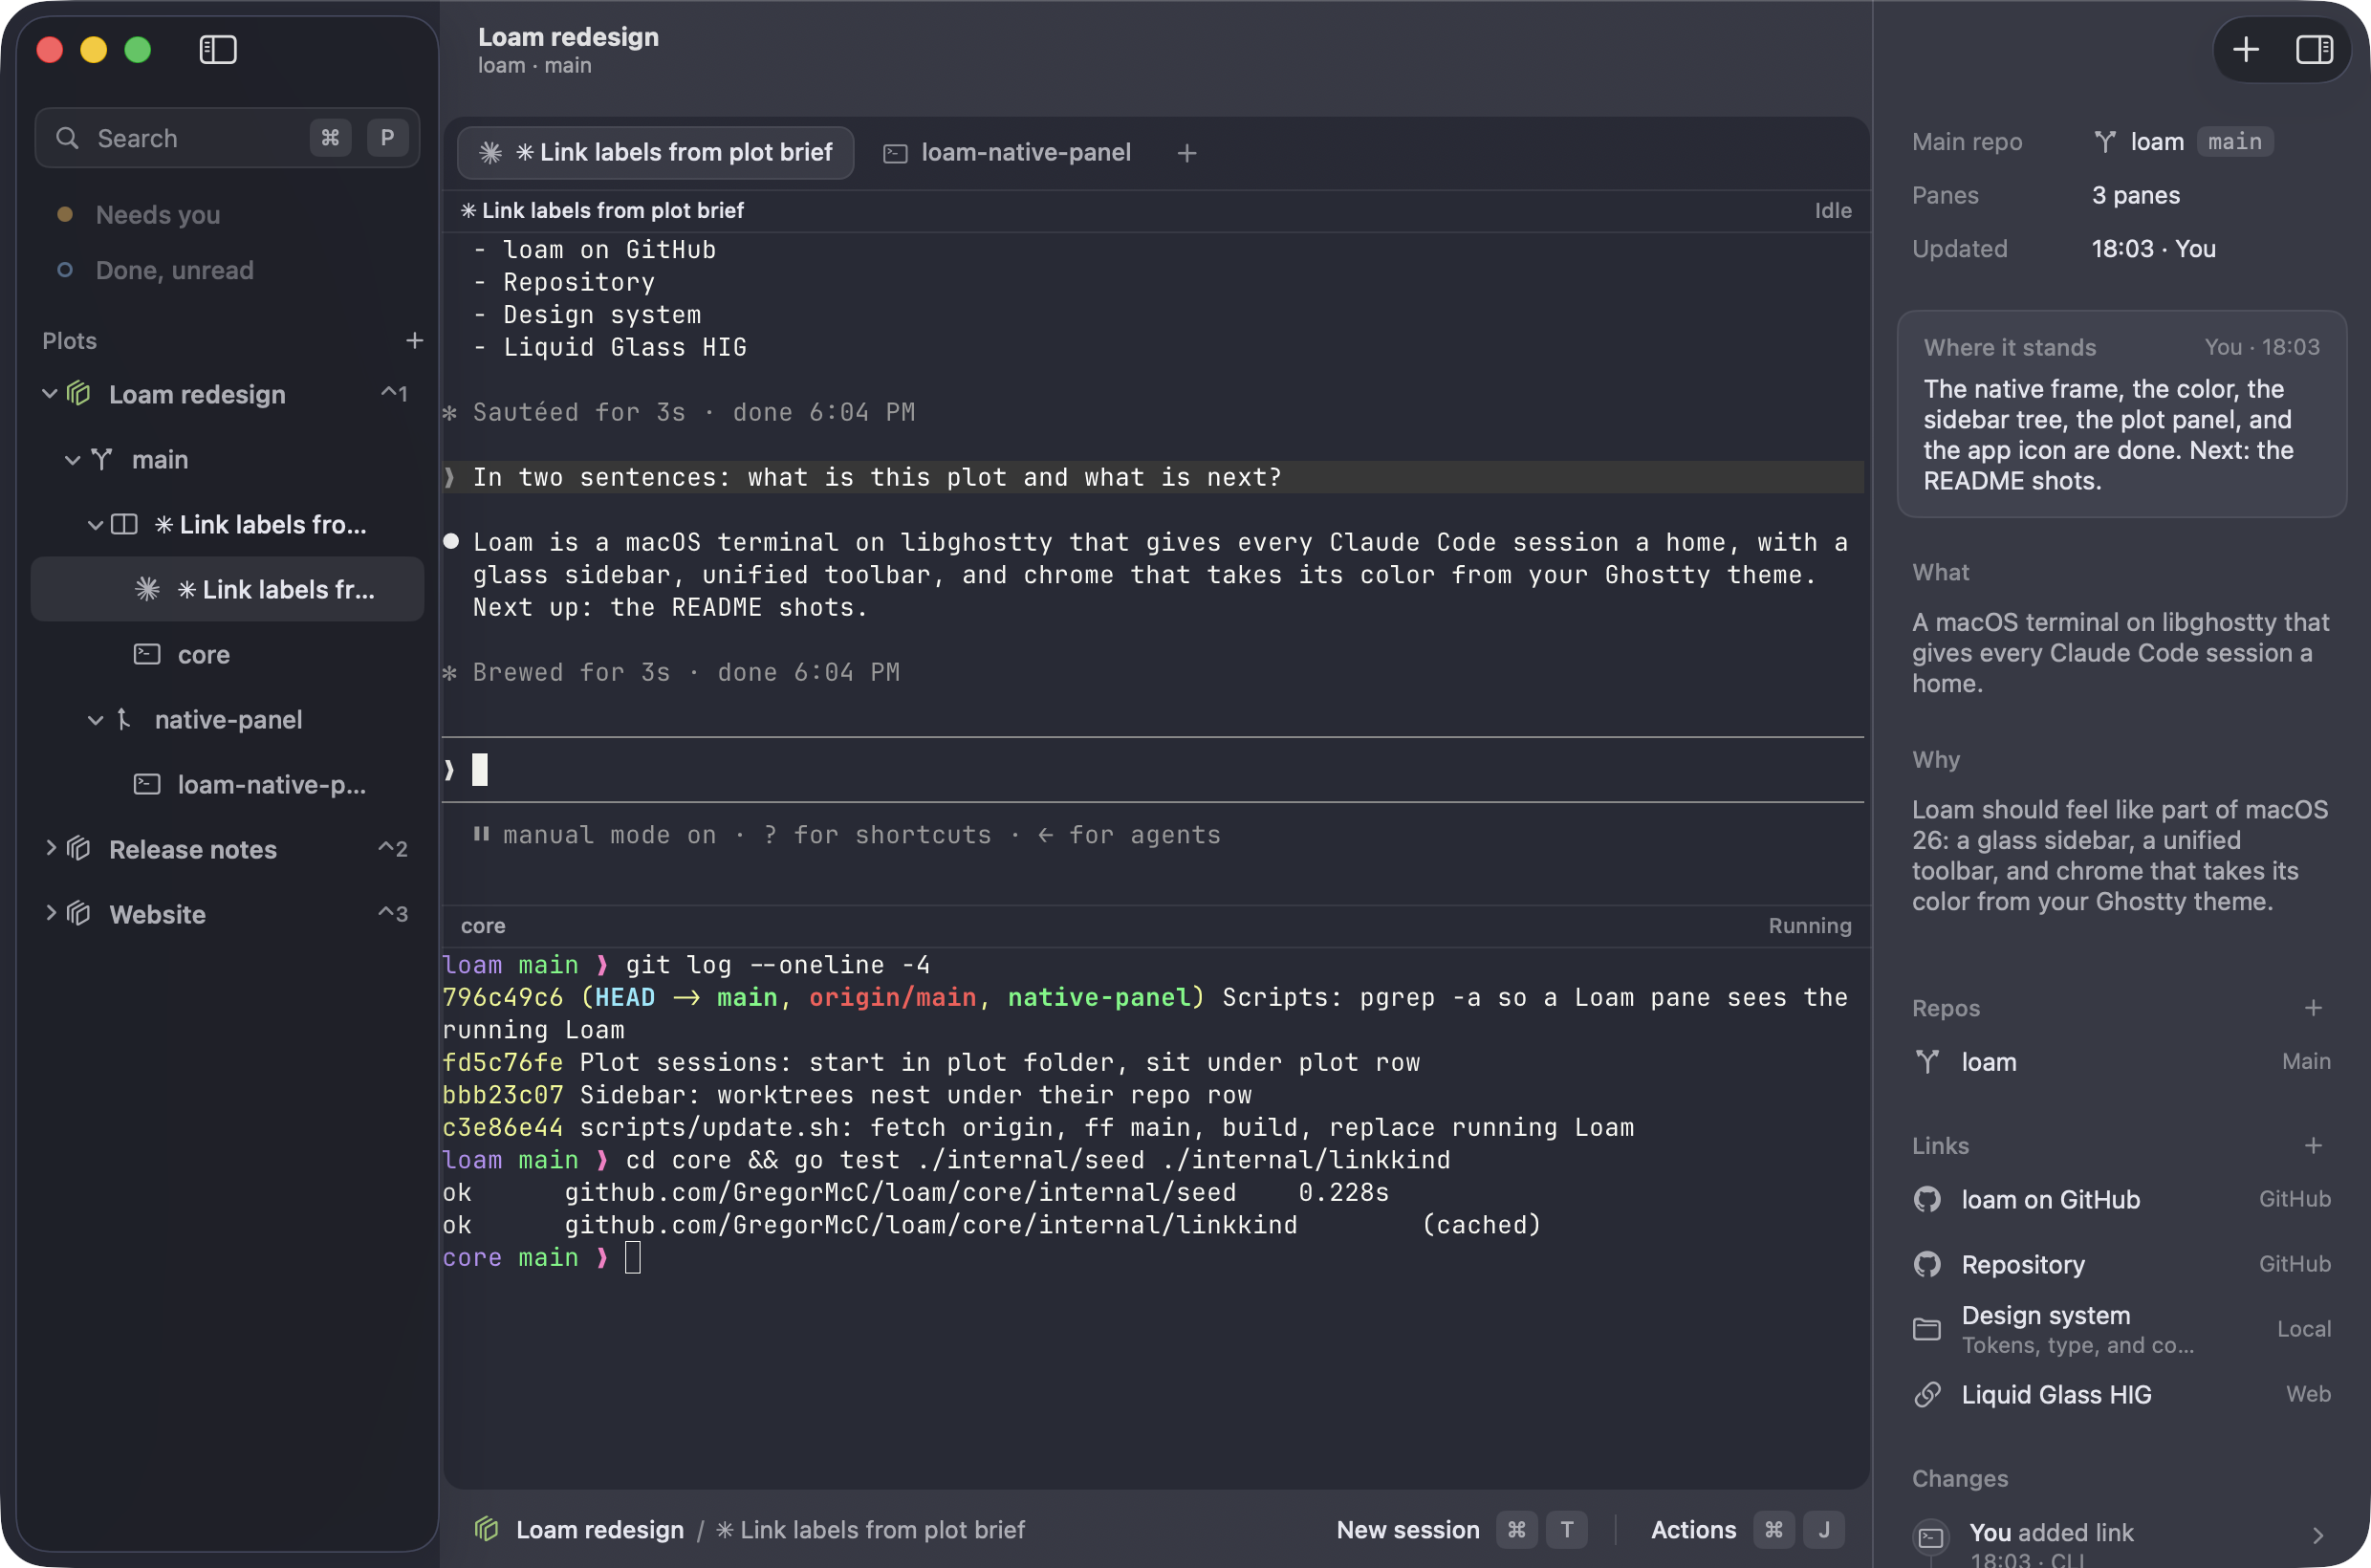Click Link labels from plot brief breadcrumb
Viewport: 2371px width, 1568px height.
coord(870,1530)
